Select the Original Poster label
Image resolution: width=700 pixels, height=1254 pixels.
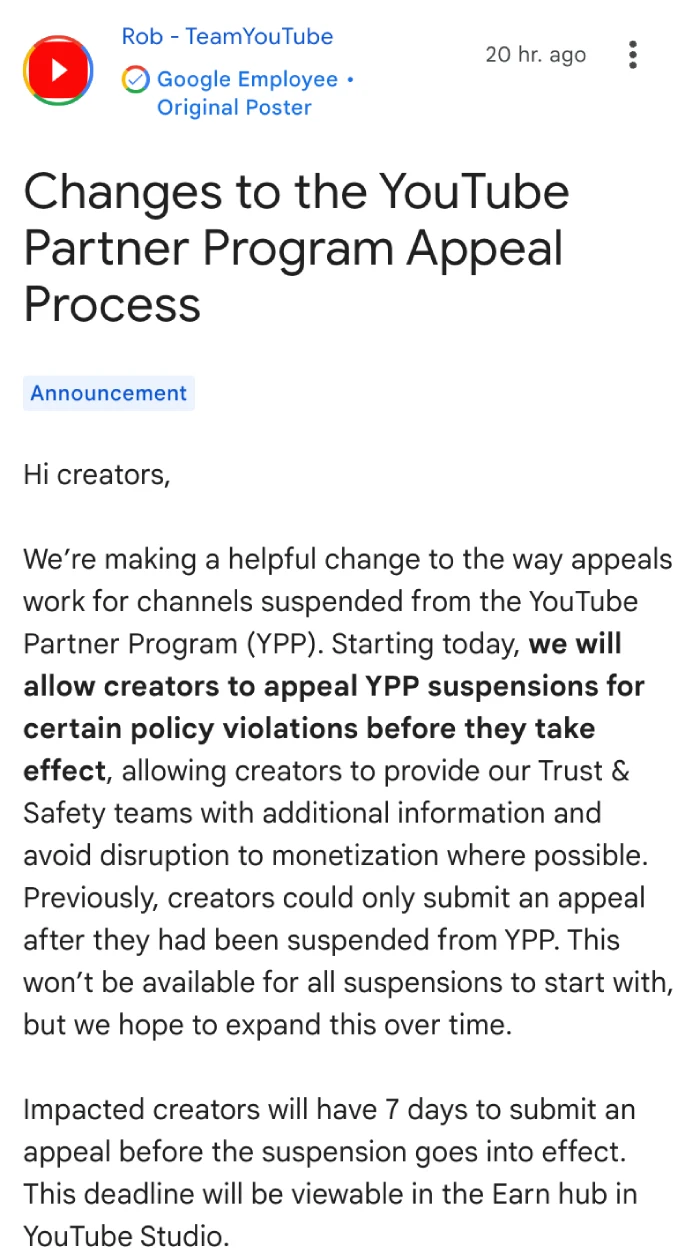point(234,108)
